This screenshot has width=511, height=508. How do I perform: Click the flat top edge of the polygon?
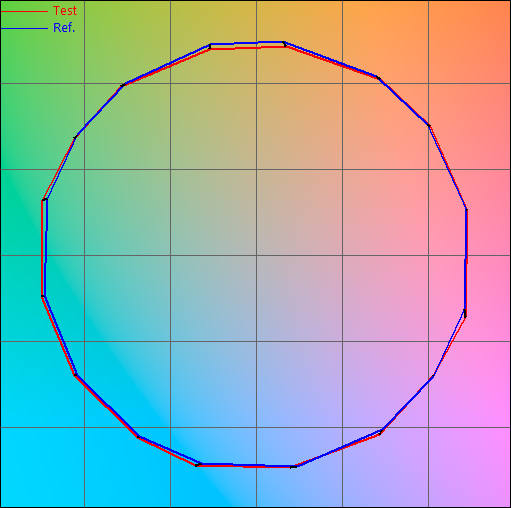pos(247,45)
